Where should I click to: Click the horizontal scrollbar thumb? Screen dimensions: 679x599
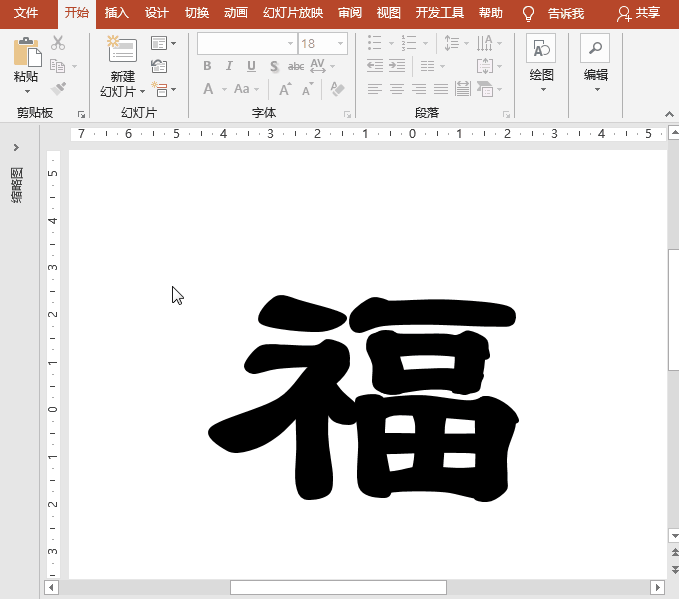[x=338, y=588]
